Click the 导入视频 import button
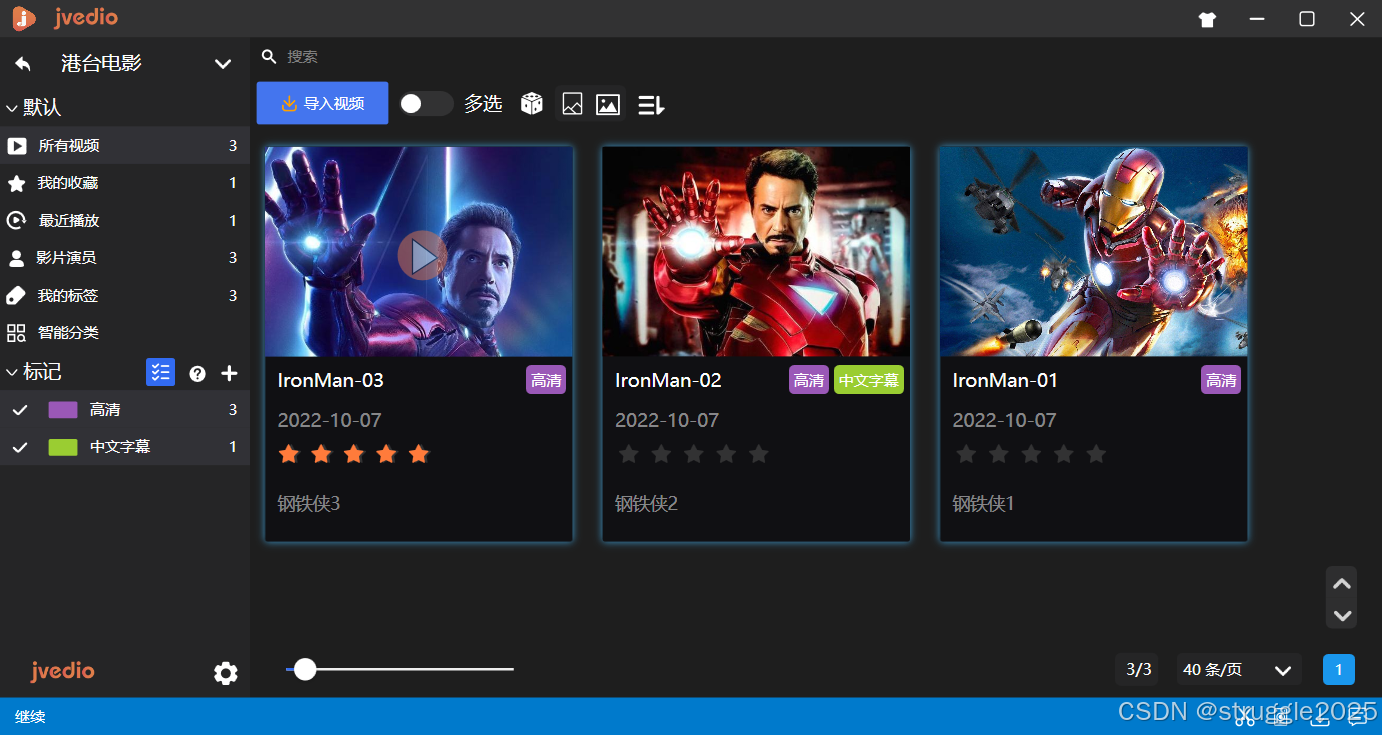The image size is (1382, 735). pos(322,103)
